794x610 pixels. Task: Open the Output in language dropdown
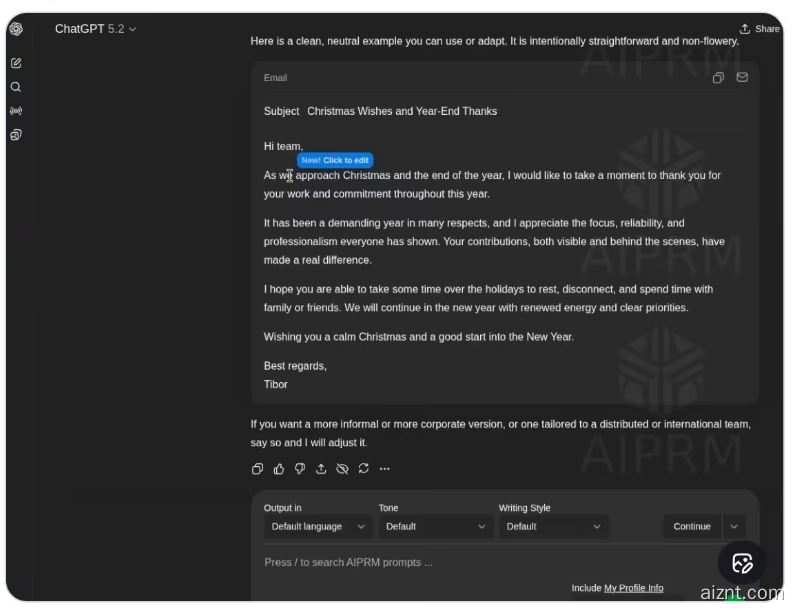click(x=318, y=527)
